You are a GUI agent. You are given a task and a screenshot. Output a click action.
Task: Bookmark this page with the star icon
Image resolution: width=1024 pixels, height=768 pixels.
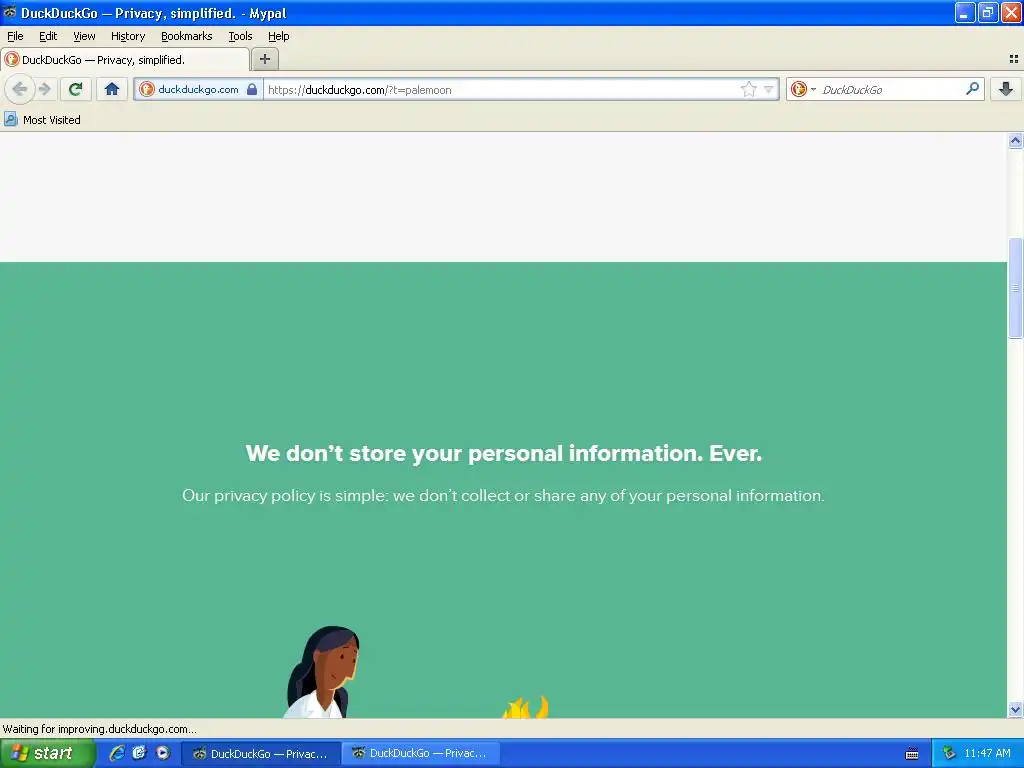pos(748,89)
